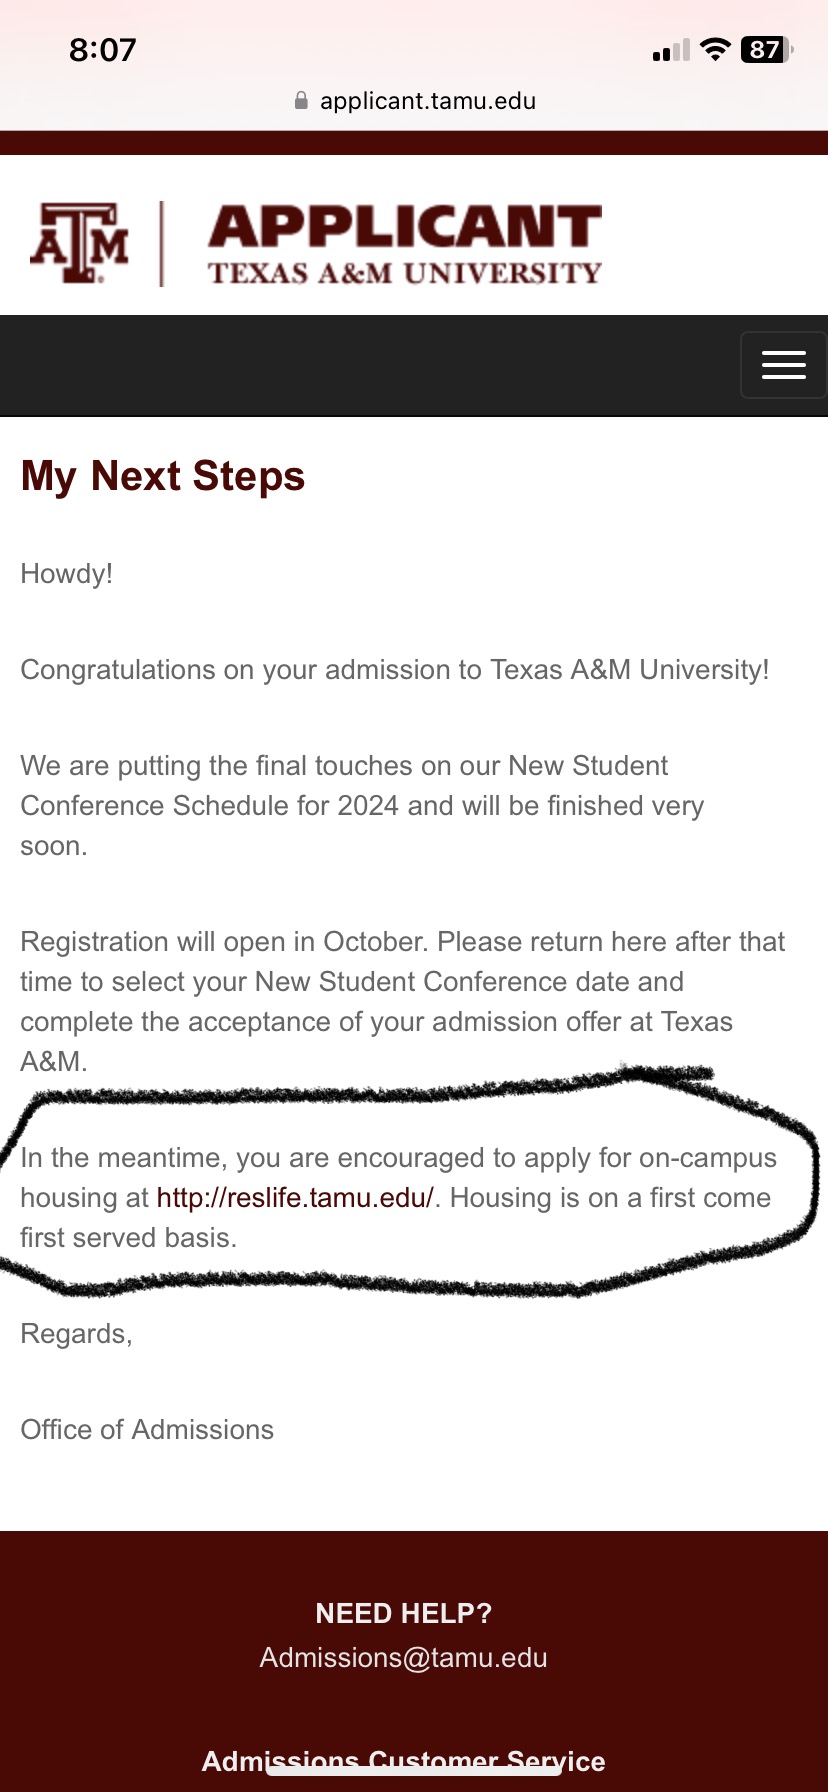Tap the battery level indicator
The height and width of the screenshot is (1792, 828).
(766, 50)
